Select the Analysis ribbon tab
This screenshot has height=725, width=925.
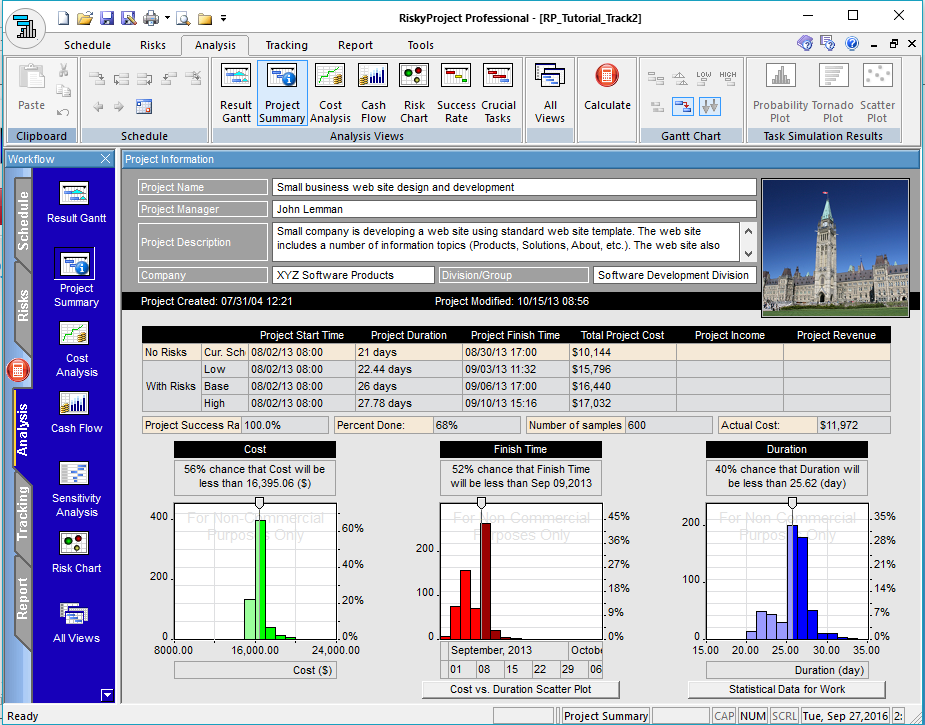[215, 45]
